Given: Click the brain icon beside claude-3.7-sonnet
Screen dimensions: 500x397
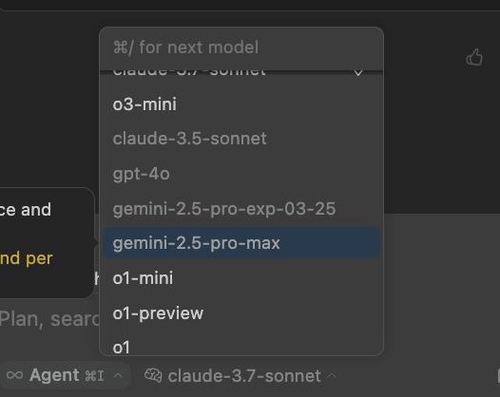Looking at the screenshot, I should click(153, 376).
